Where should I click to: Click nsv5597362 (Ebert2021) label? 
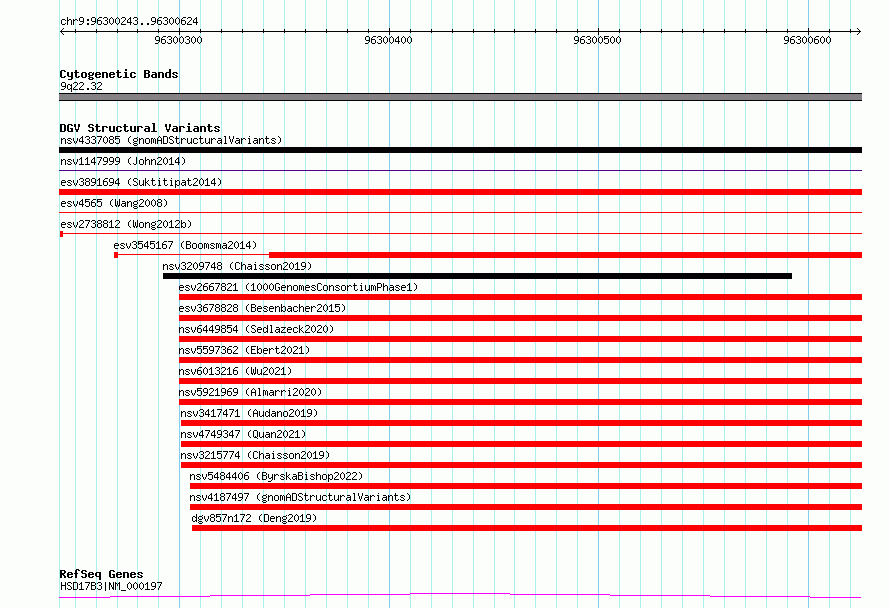point(244,350)
